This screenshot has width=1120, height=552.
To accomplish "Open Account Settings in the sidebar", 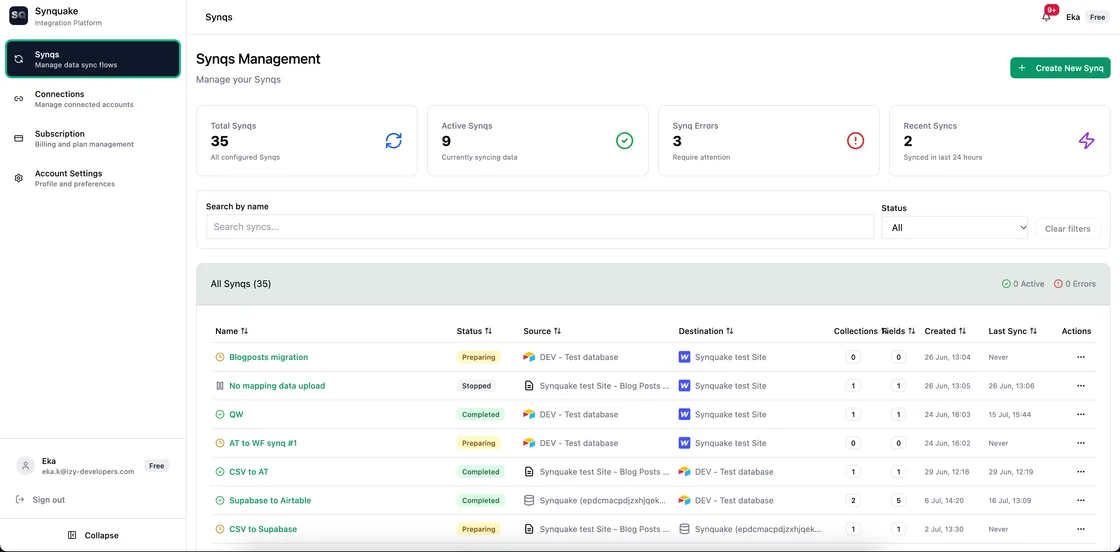I will point(93,179).
